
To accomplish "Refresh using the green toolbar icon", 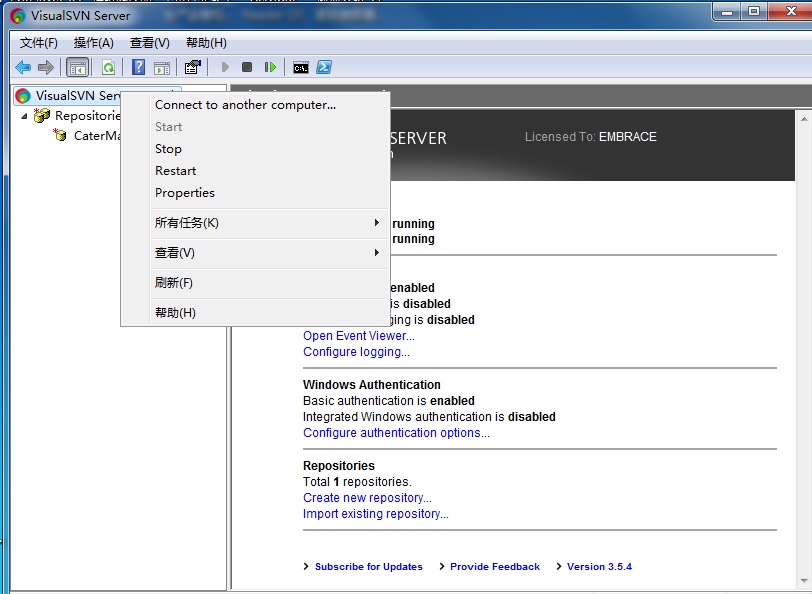I will 108,67.
